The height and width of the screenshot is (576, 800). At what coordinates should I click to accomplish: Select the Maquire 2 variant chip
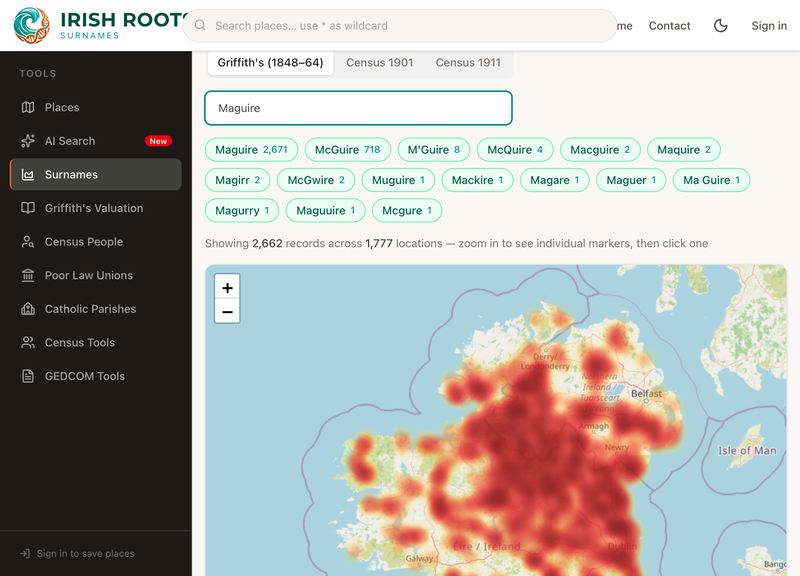point(684,149)
